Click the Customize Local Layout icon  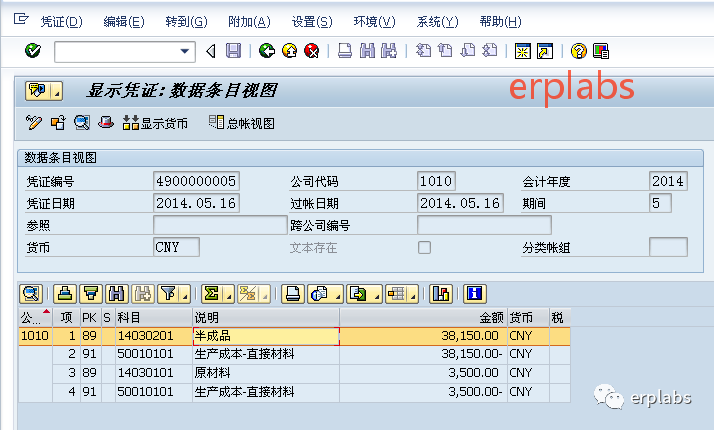(601, 51)
